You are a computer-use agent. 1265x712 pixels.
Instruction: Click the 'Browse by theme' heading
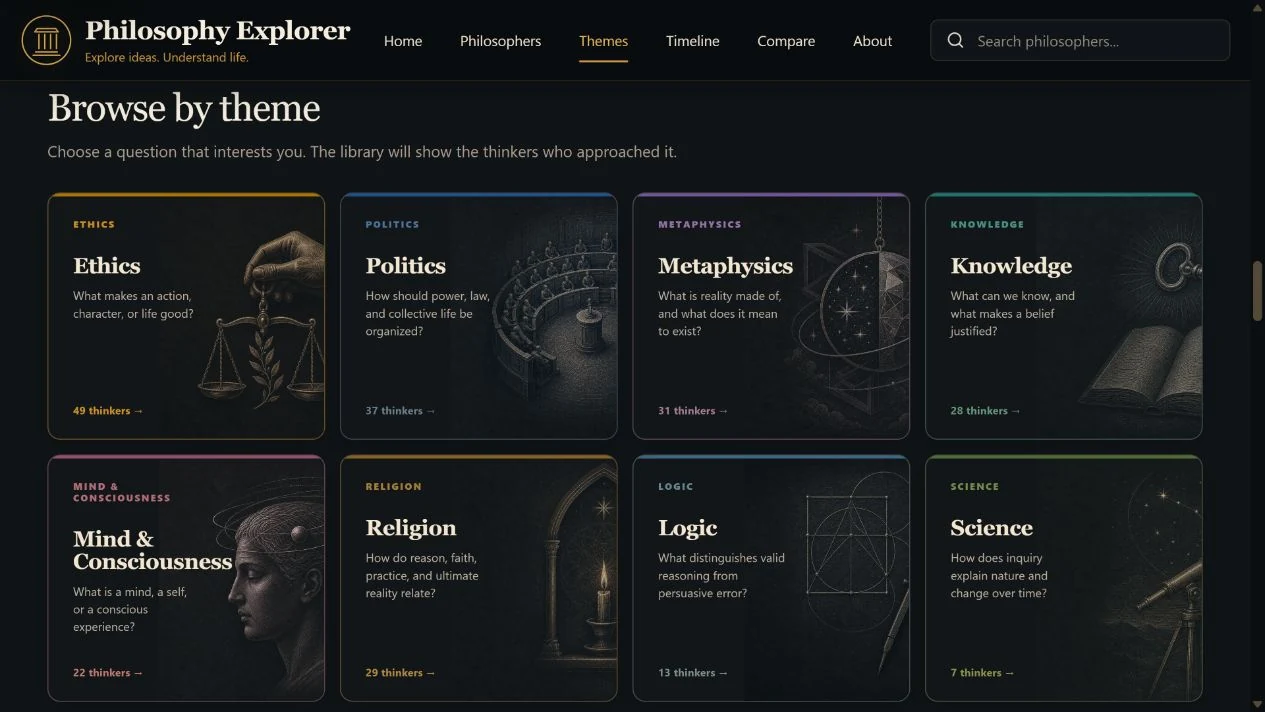[184, 108]
